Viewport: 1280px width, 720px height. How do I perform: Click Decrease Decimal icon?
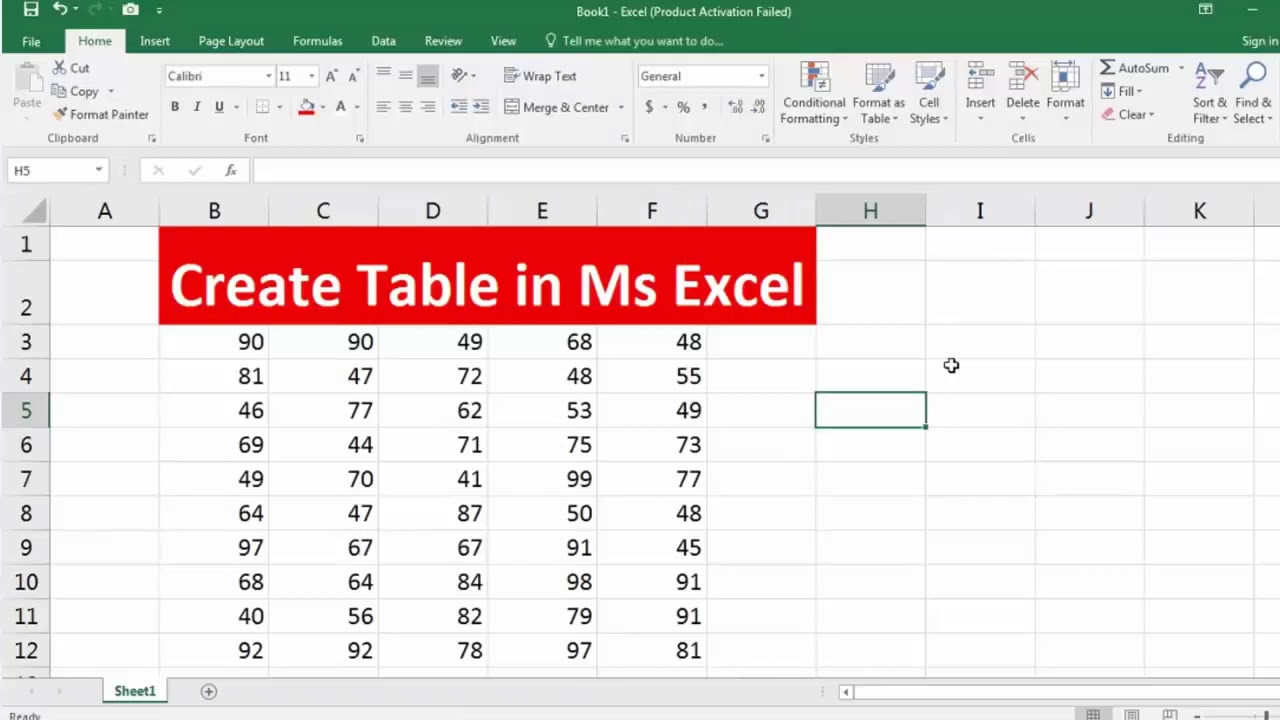tap(757, 107)
